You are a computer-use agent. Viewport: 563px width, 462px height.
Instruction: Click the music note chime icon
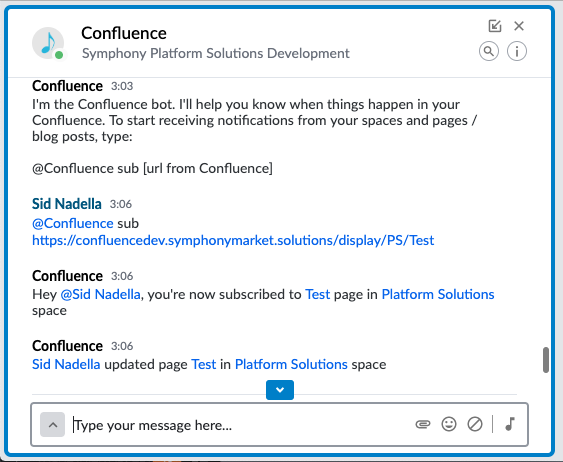[x=510, y=424]
